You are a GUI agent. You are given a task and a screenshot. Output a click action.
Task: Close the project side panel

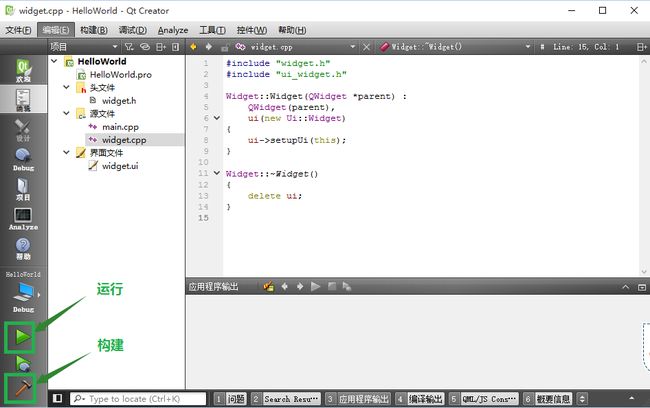[176, 47]
